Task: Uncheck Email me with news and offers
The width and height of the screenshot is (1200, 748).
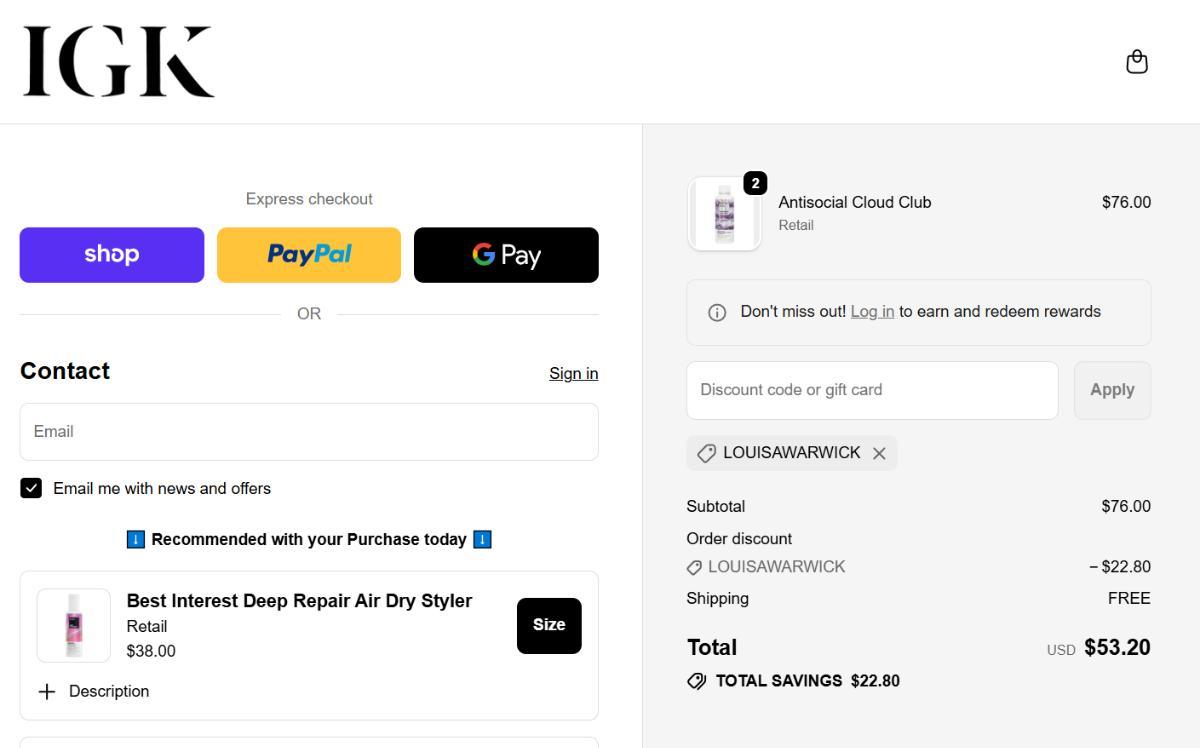Action: [31, 488]
